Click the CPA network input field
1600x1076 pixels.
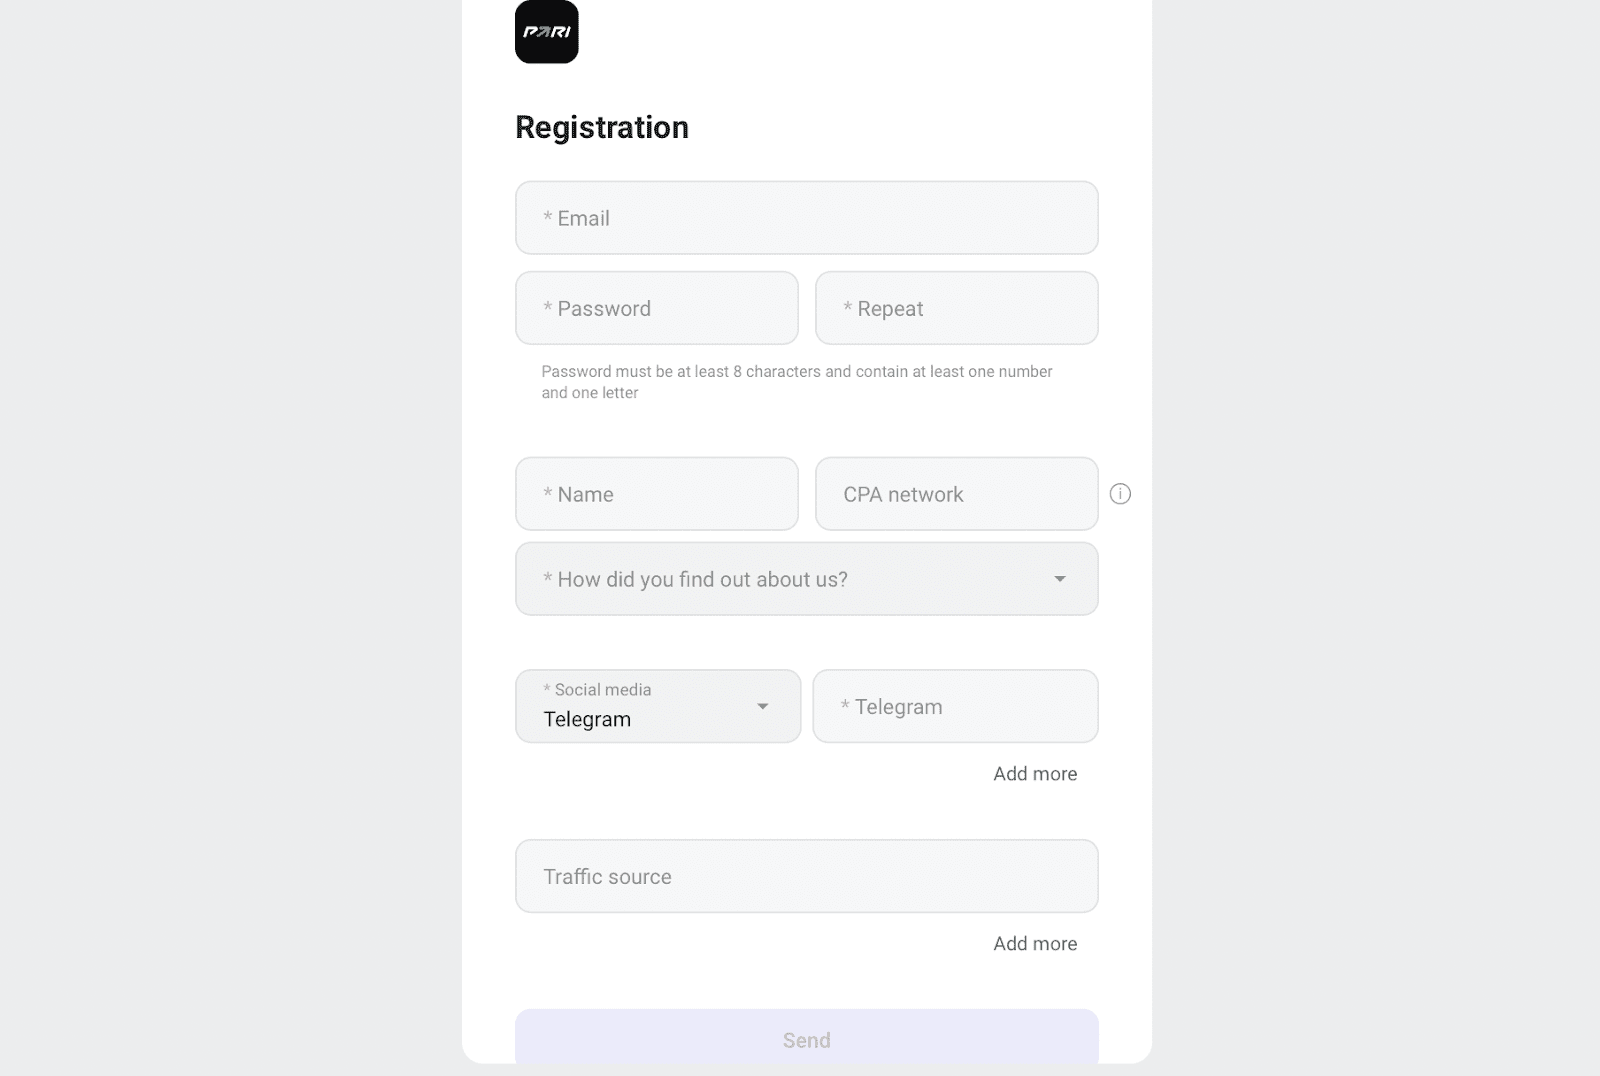956,493
